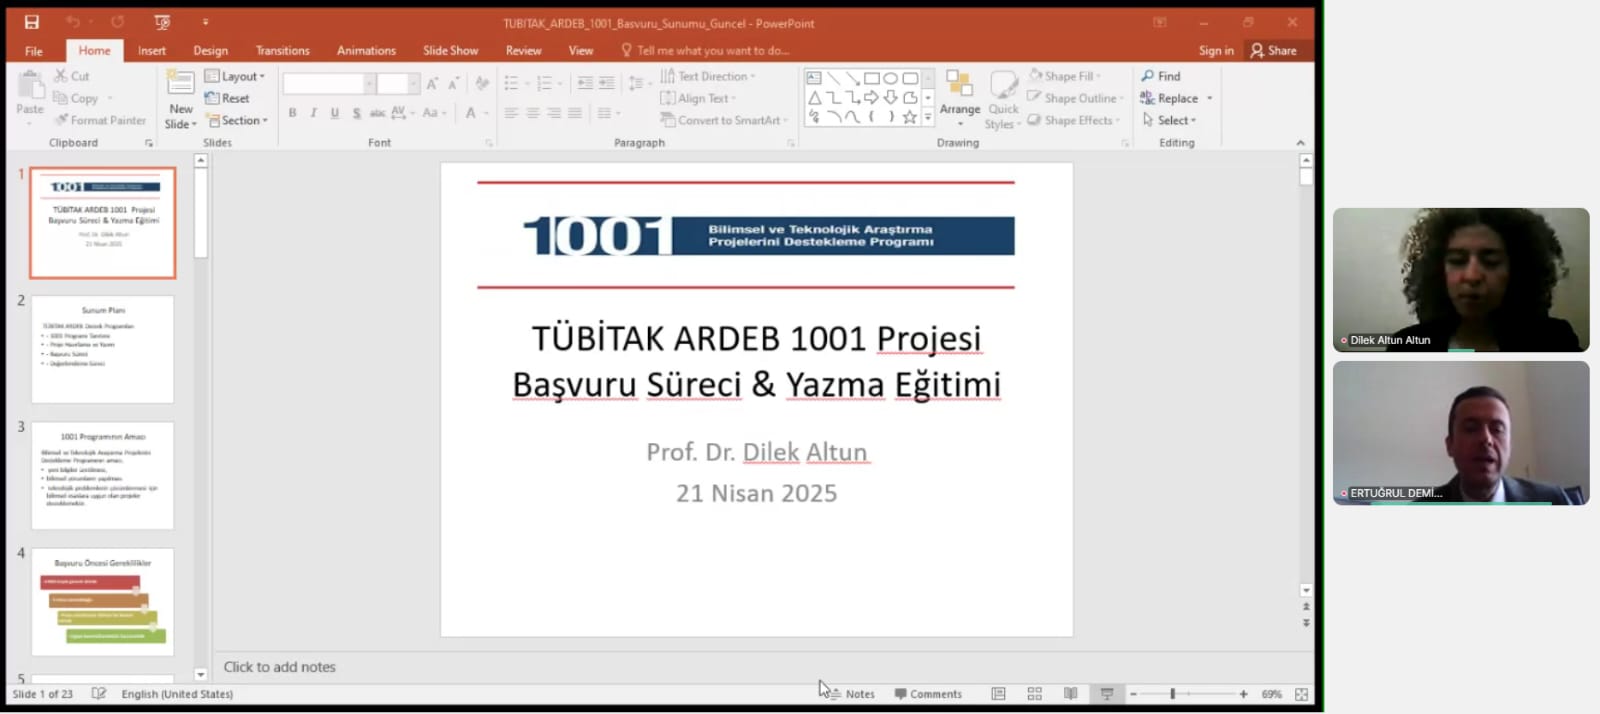
Task: Click Normal view icon in status bar
Action: 998,694
